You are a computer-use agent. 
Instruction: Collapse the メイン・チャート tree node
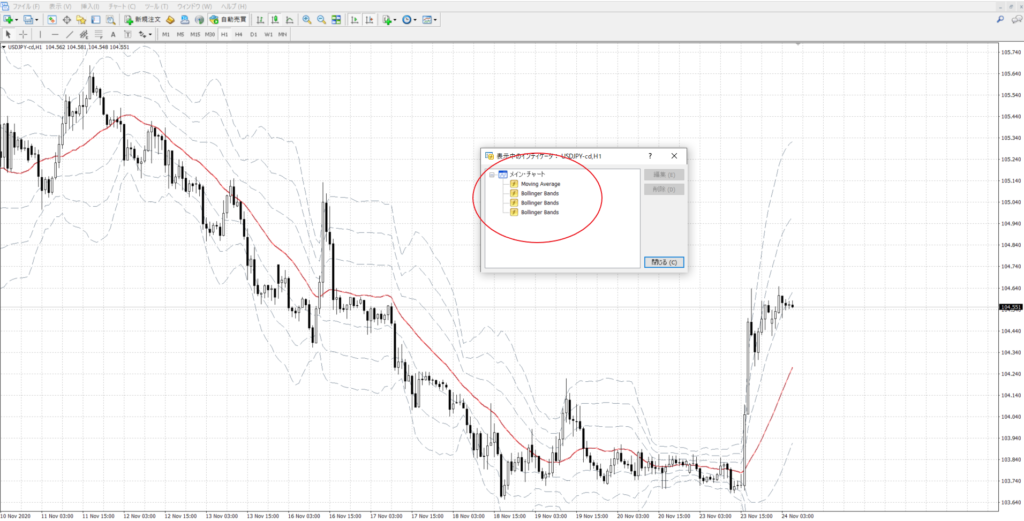[x=492, y=174]
